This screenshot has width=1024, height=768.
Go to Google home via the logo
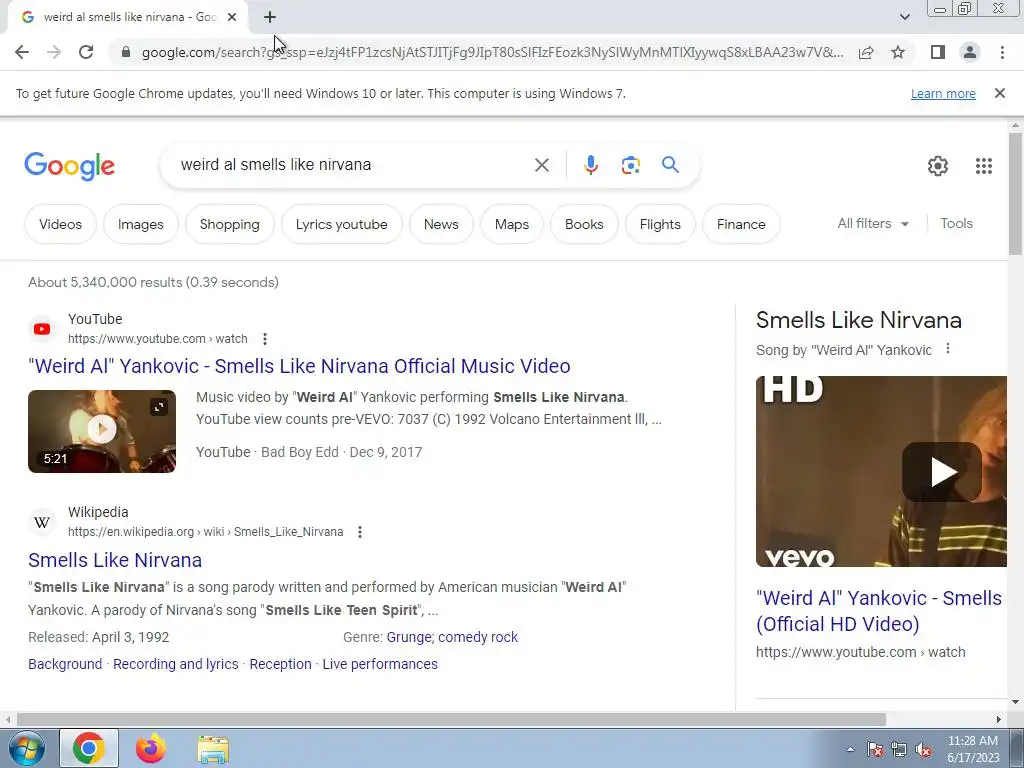point(69,166)
